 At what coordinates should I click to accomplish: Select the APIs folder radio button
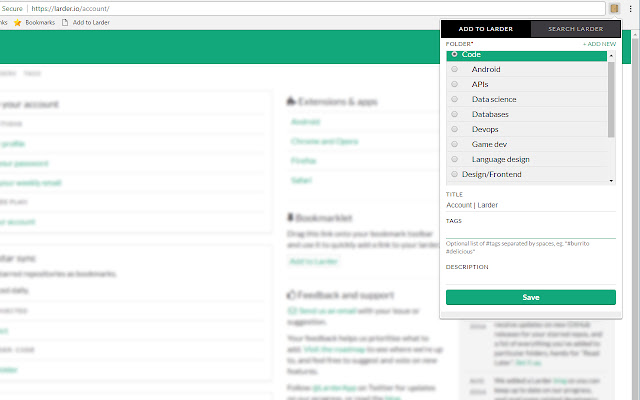coord(454,84)
